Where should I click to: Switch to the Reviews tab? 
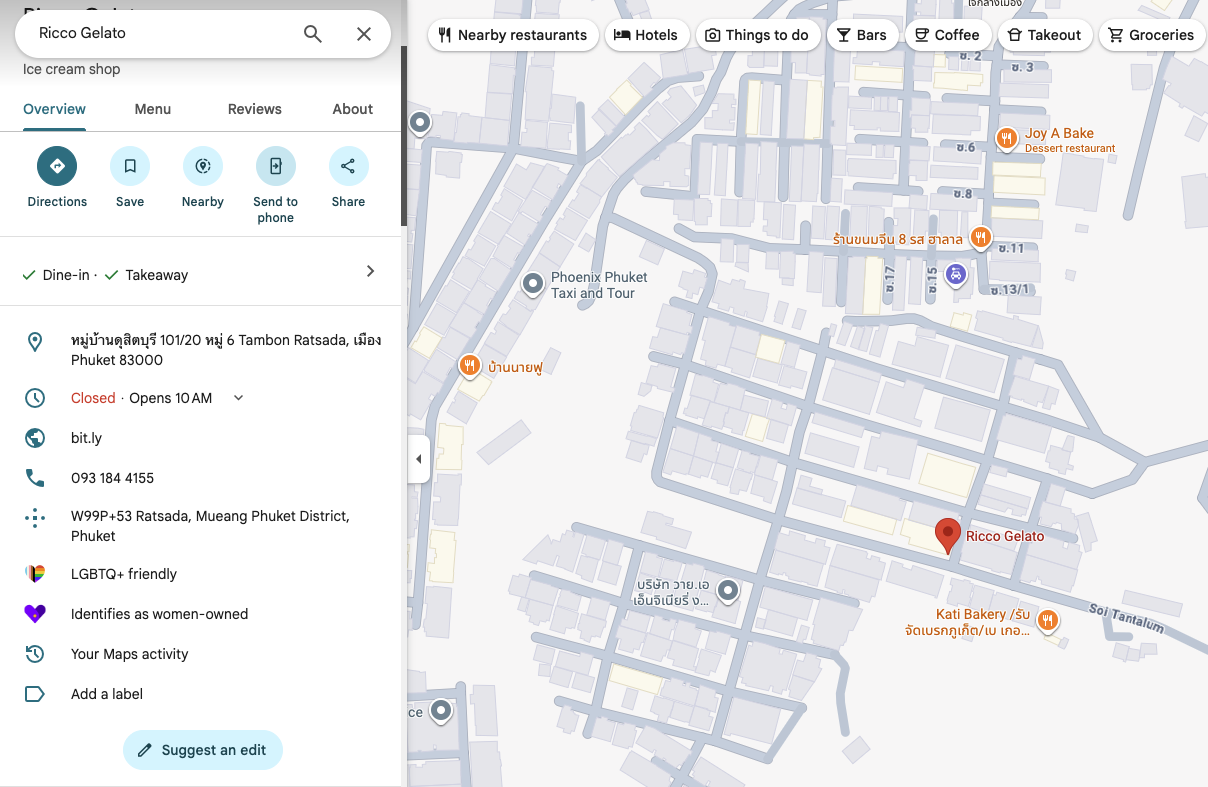click(x=255, y=109)
